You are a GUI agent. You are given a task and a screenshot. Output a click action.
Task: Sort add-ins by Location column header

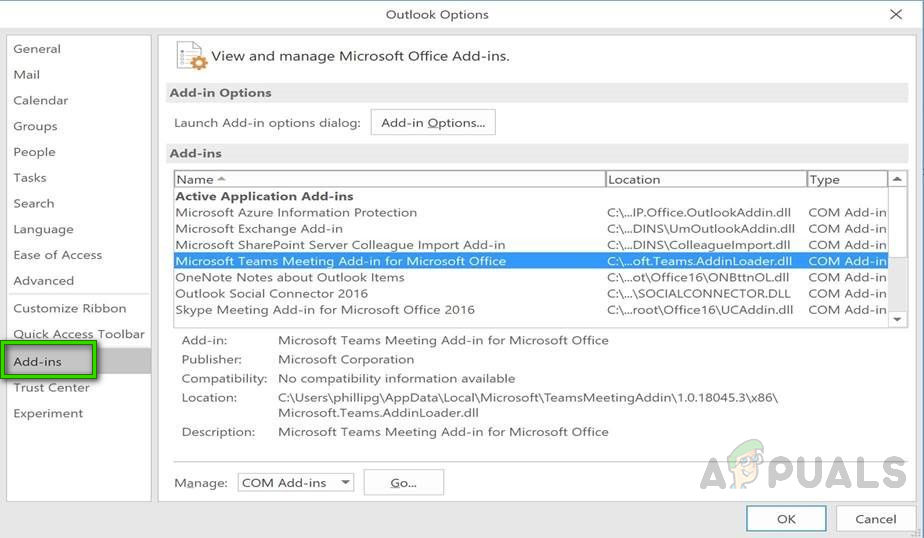point(705,179)
